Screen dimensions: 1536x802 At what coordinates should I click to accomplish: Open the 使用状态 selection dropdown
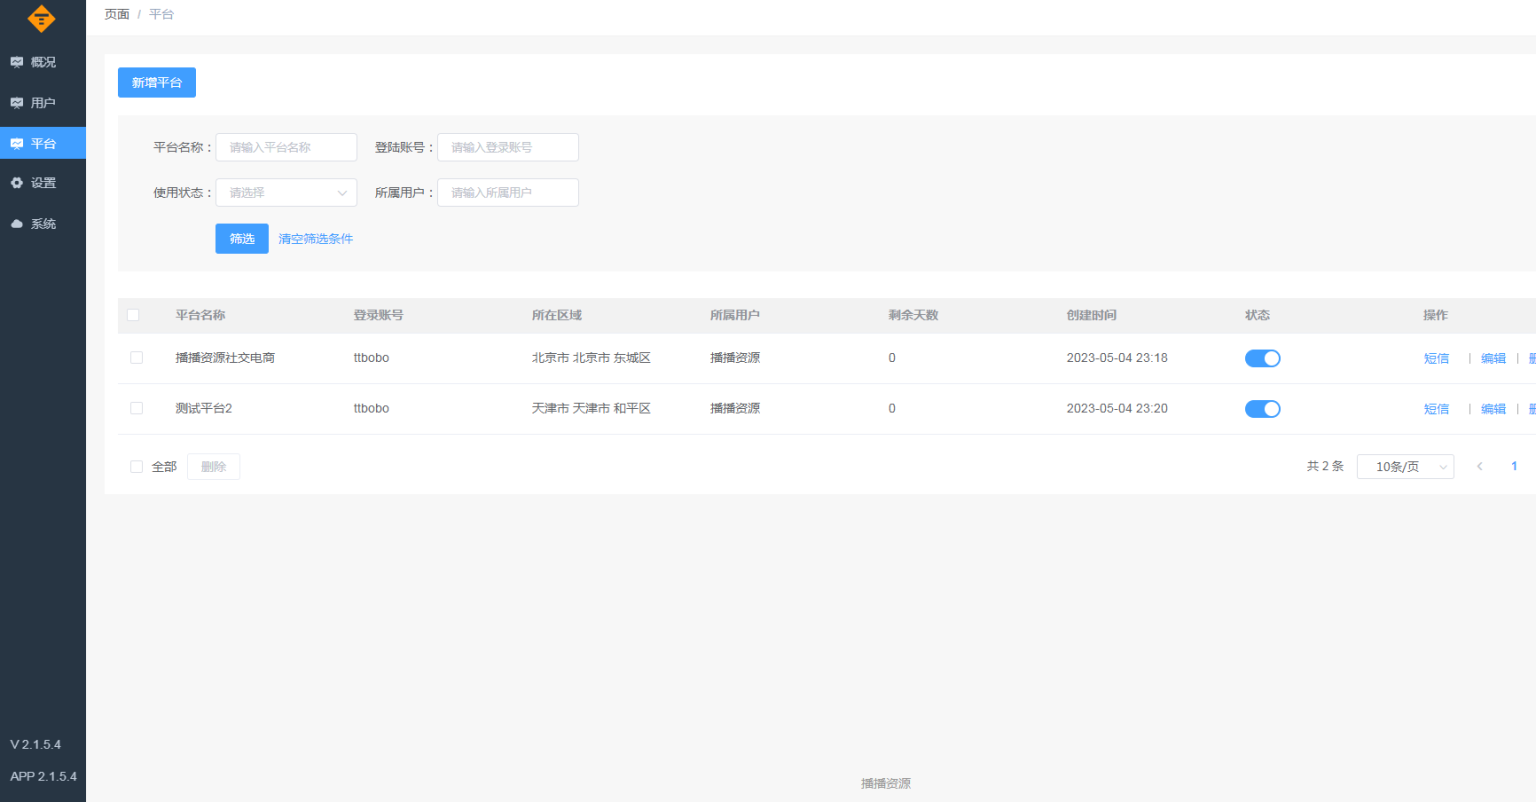click(x=286, y=192)
